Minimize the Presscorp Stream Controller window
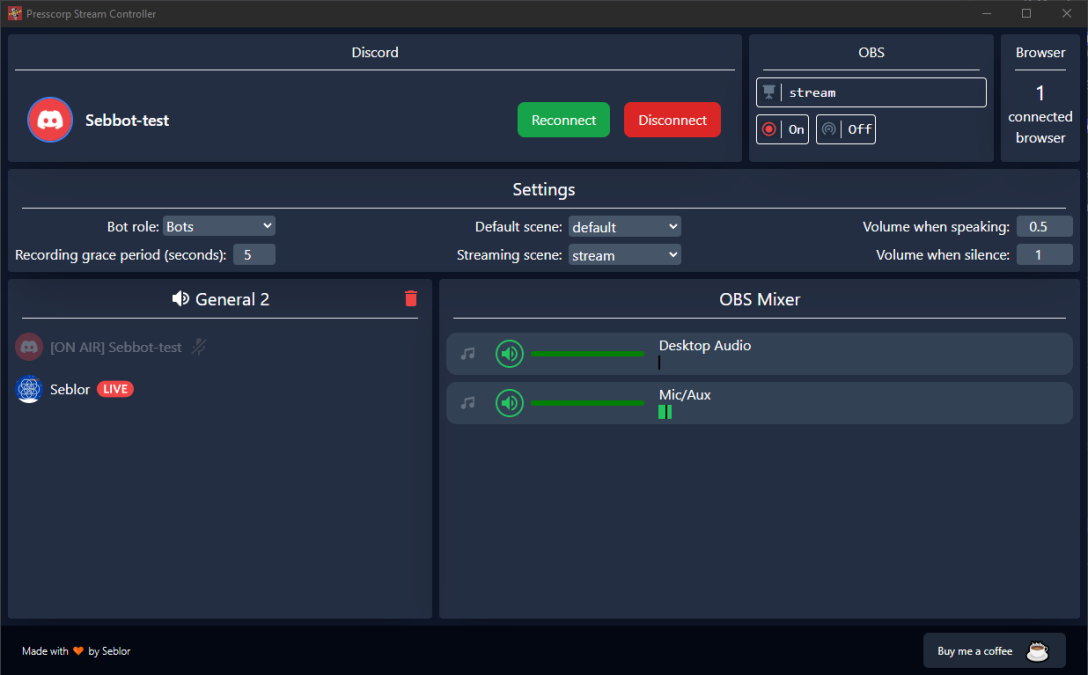The width and height of the screenshot is (1088, 675). click(987, 13)
